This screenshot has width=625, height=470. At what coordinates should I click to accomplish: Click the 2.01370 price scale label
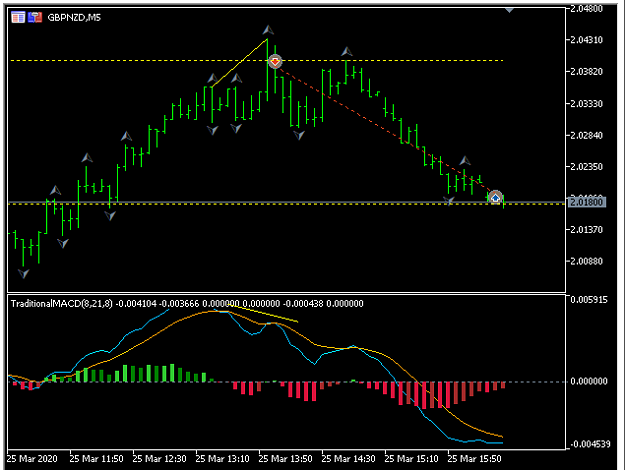coord(586,230)
